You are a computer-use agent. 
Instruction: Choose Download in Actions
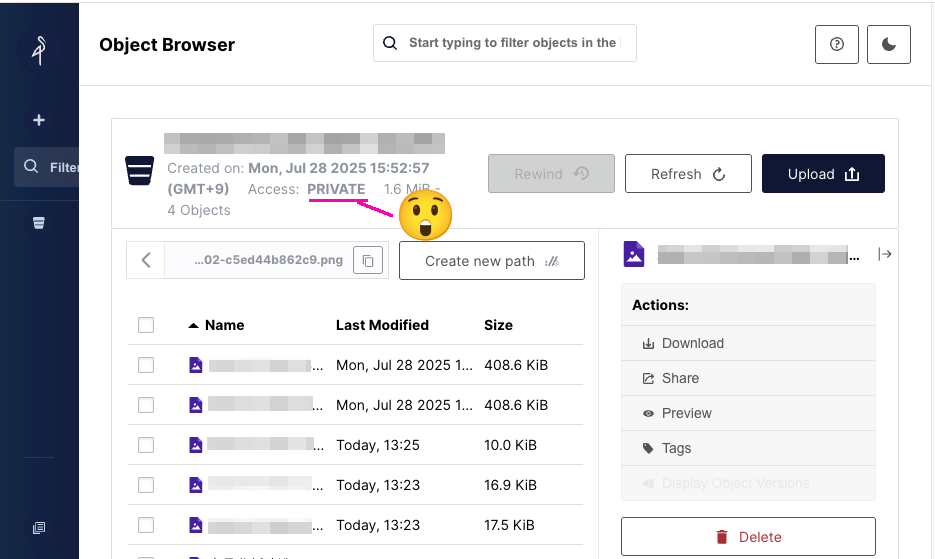coord(748,343)
